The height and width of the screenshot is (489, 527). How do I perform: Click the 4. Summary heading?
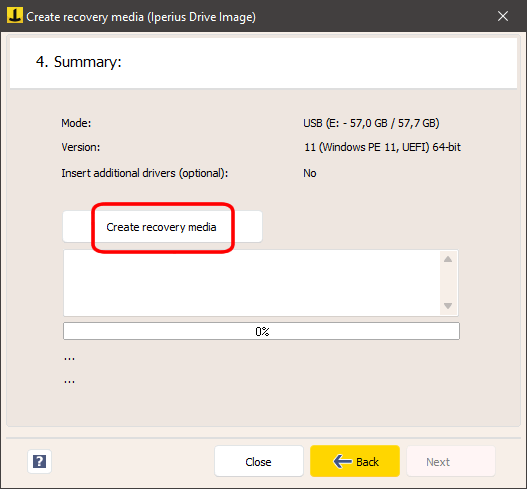point(78,62)
